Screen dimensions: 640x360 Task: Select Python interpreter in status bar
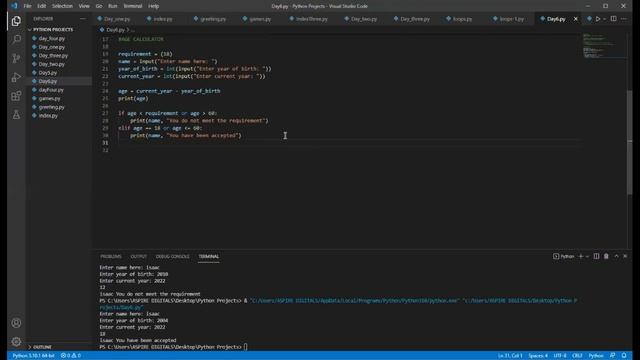click(33, 356)
